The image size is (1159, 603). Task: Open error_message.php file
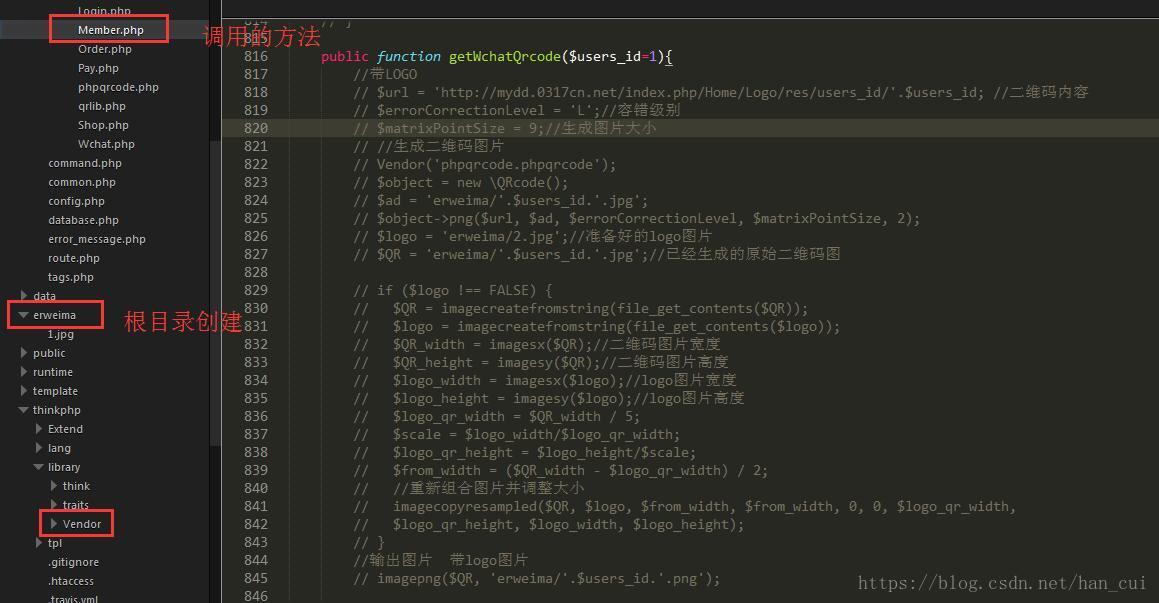pos(97,239)
